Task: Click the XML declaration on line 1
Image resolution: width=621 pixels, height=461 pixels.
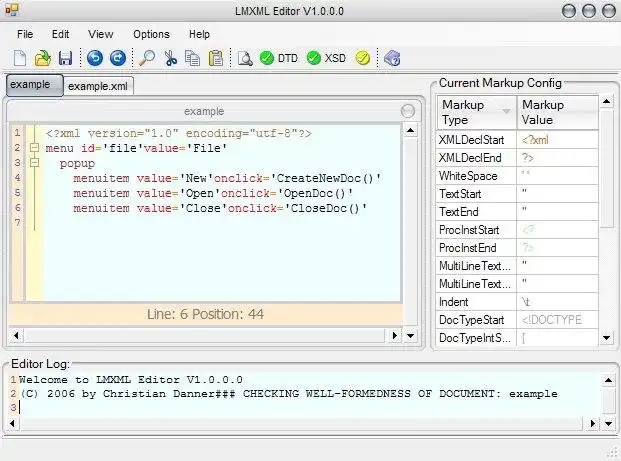Action: 179,133
